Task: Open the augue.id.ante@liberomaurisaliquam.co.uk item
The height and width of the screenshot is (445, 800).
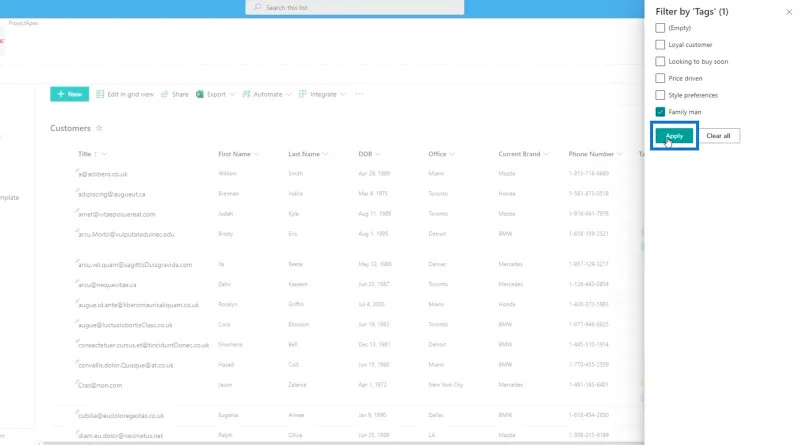Action: pyautogui.click(x=138, y=305)
